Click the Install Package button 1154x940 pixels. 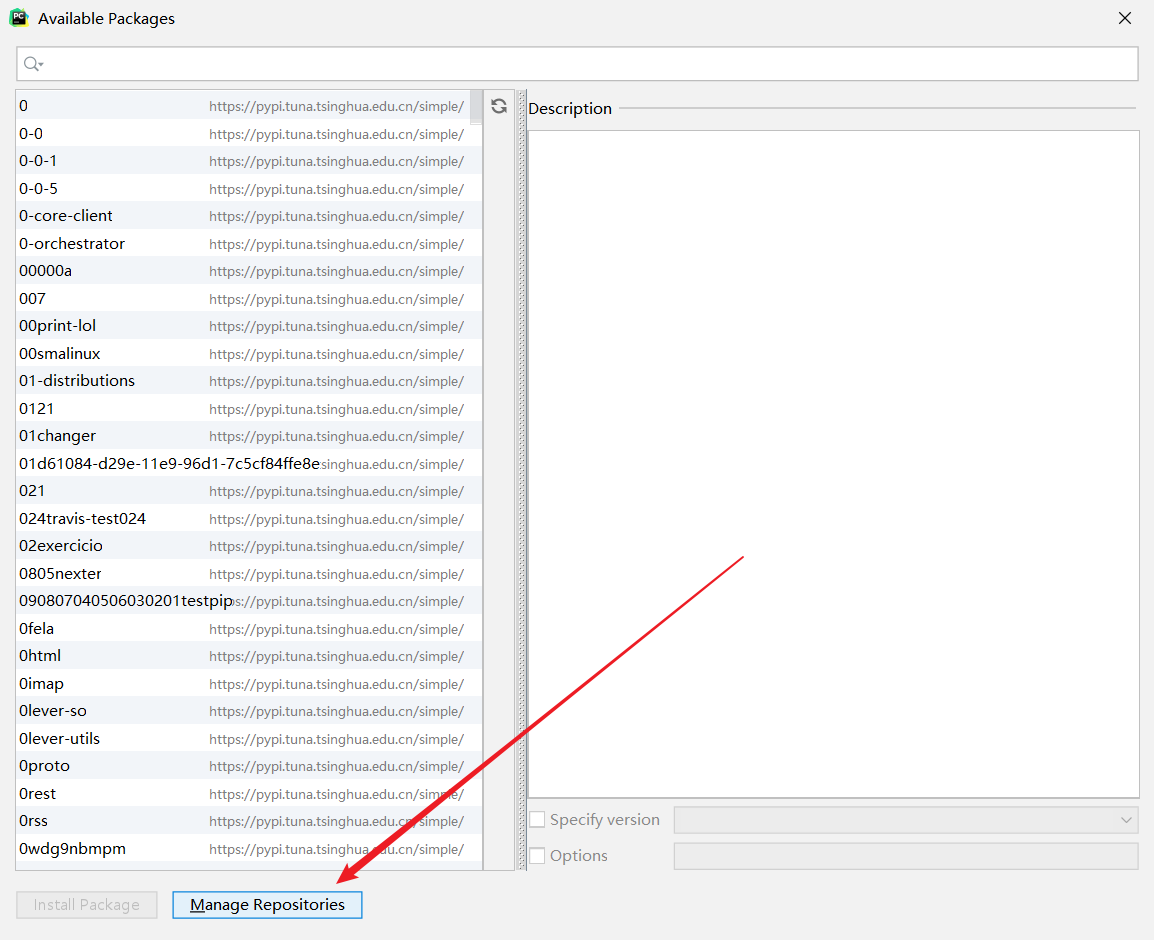[87, 905]
